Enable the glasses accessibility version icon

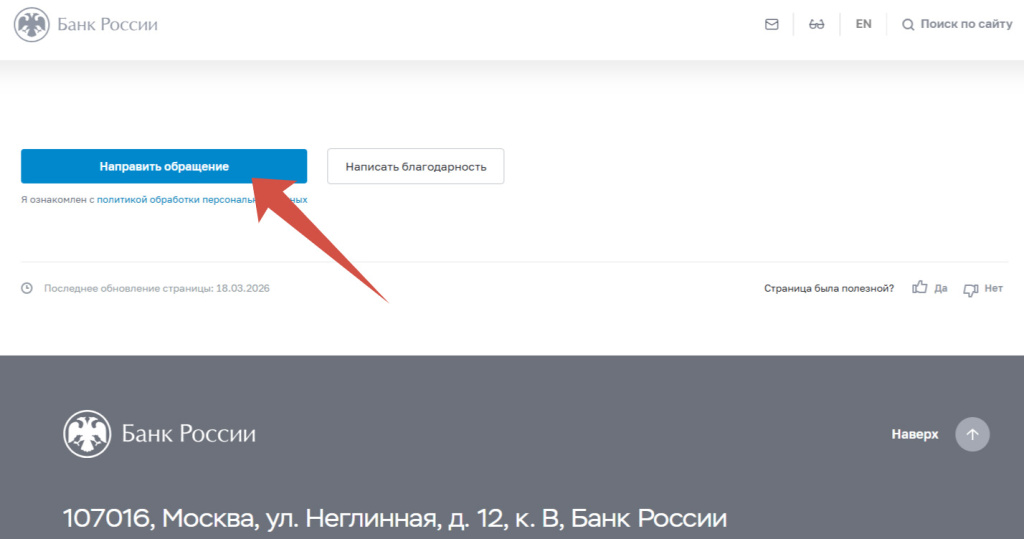point(816,24)
